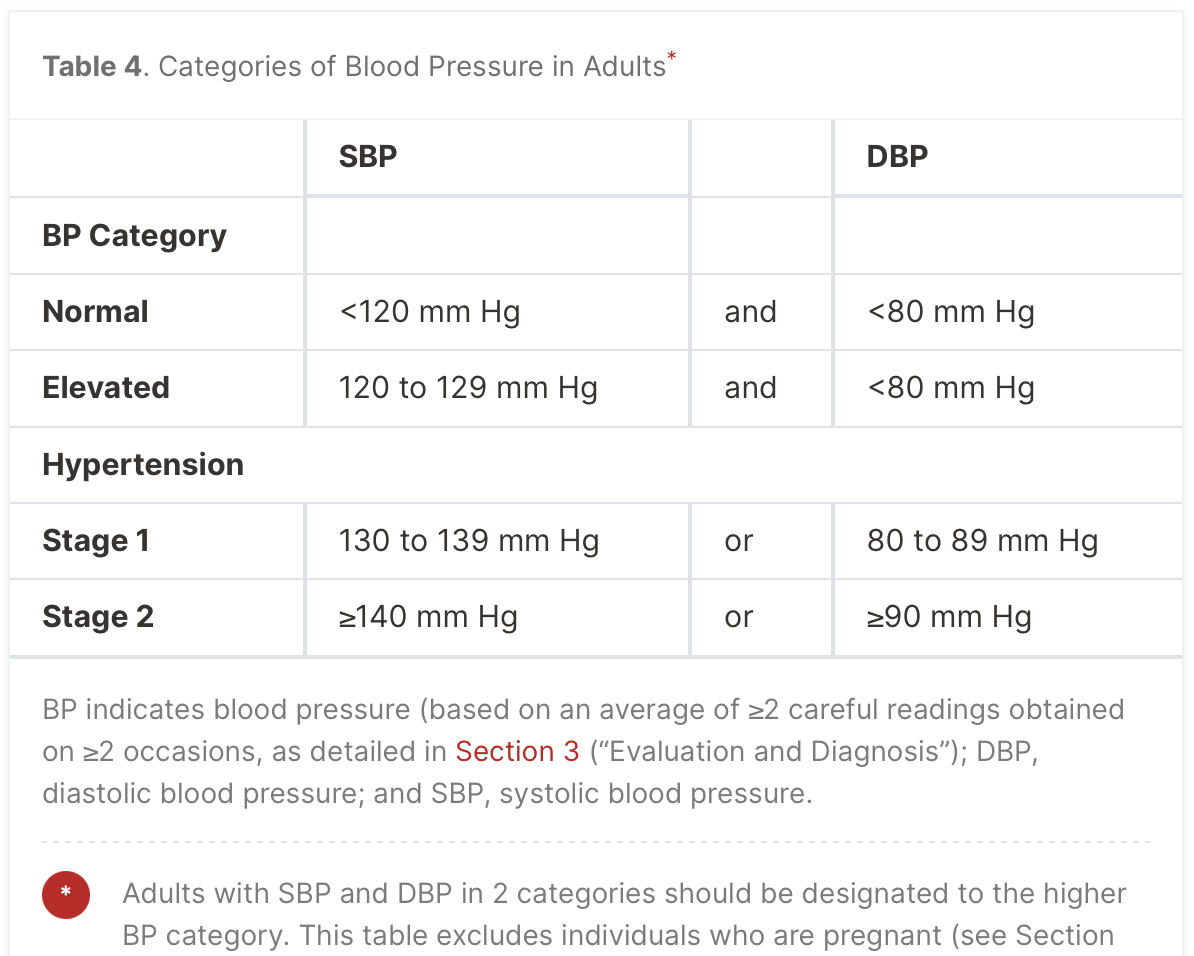
Task: Click the Normal row label
Action: point(95,312)
